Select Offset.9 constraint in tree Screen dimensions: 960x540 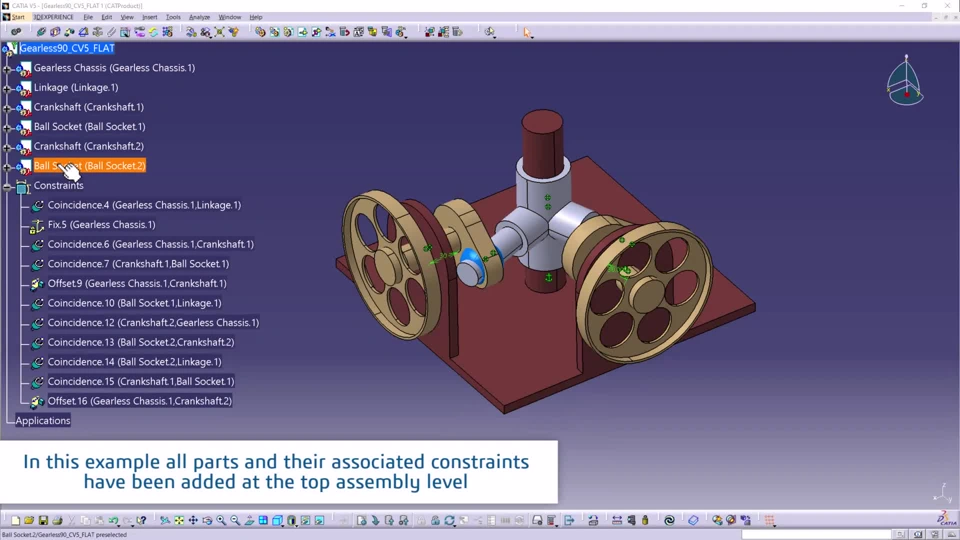click(x=137, y=283)
